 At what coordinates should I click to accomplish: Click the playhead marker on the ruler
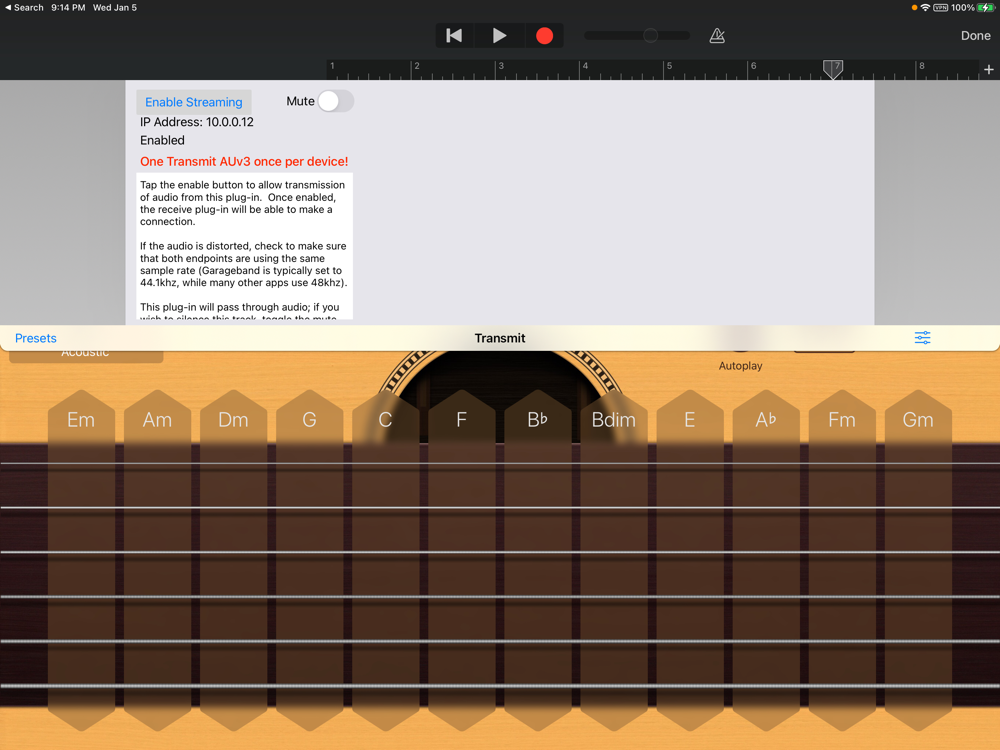point(833,68)
